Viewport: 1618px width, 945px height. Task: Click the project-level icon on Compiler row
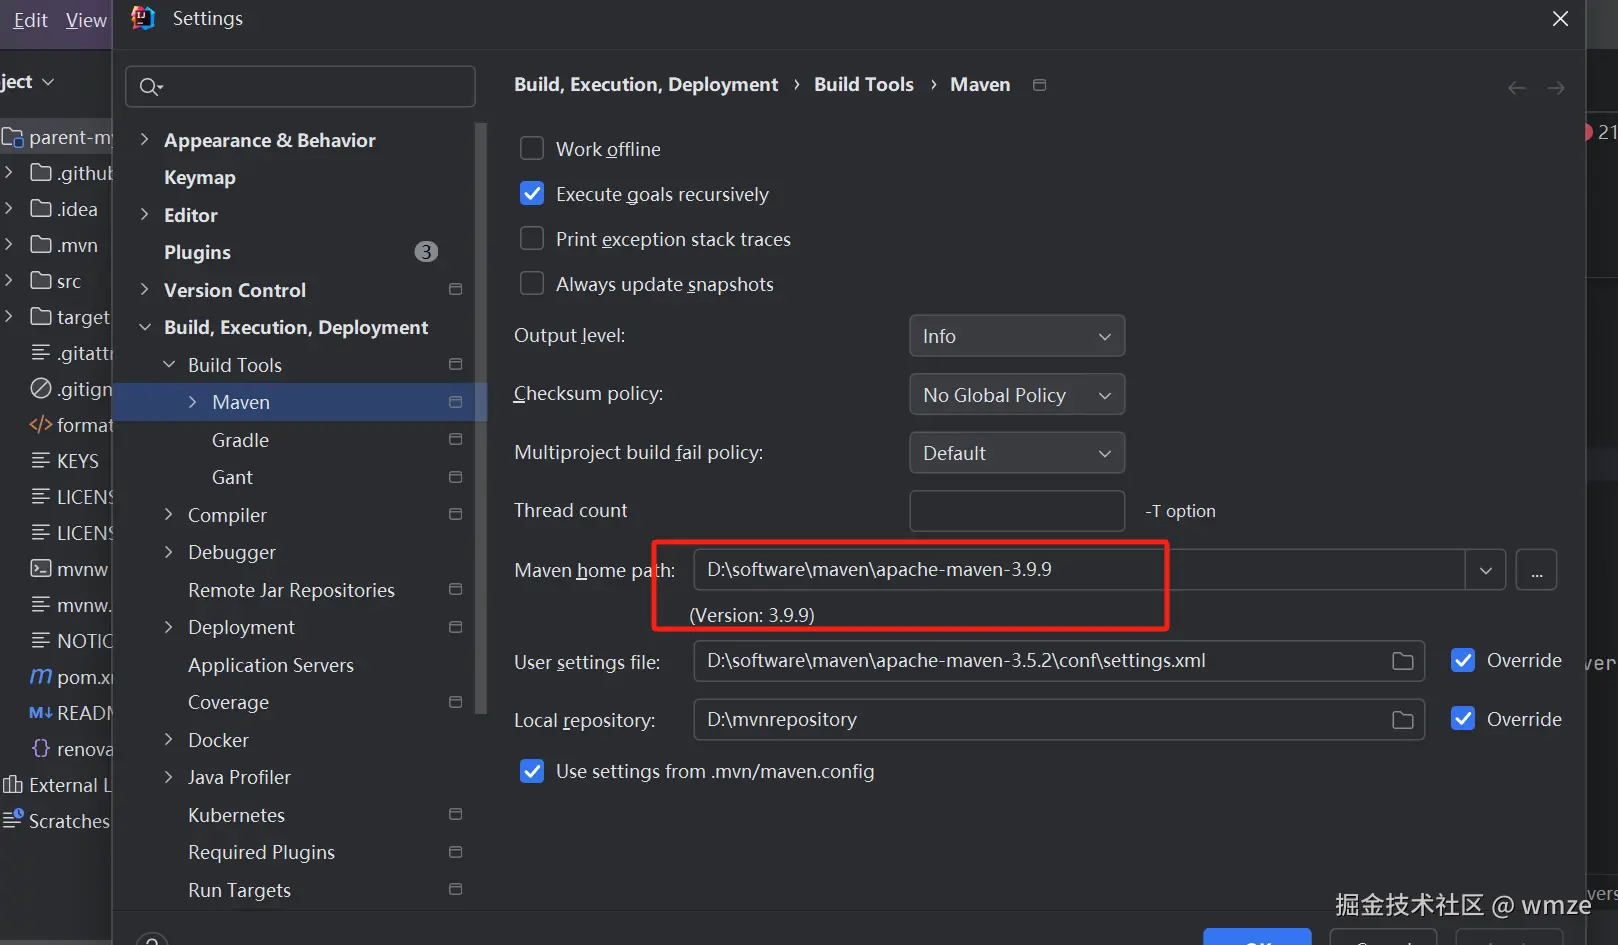[x=456, y=515]
